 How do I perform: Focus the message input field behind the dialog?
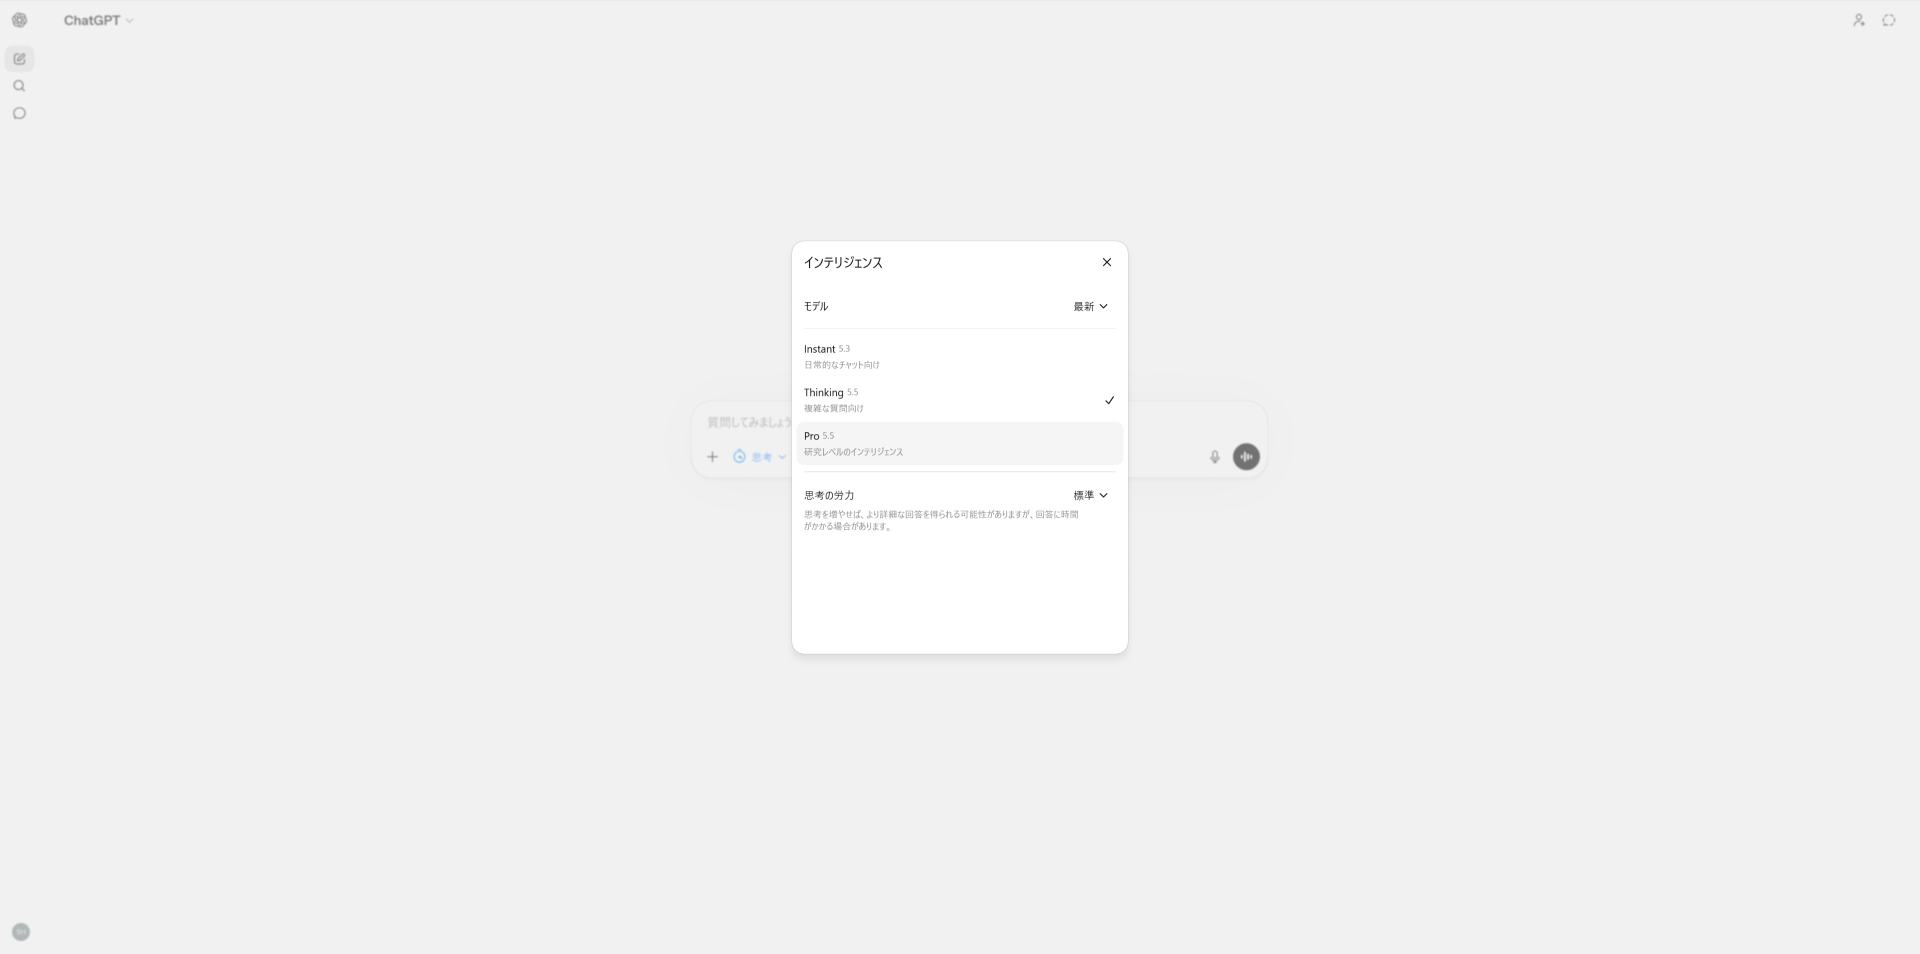point(748,422)
